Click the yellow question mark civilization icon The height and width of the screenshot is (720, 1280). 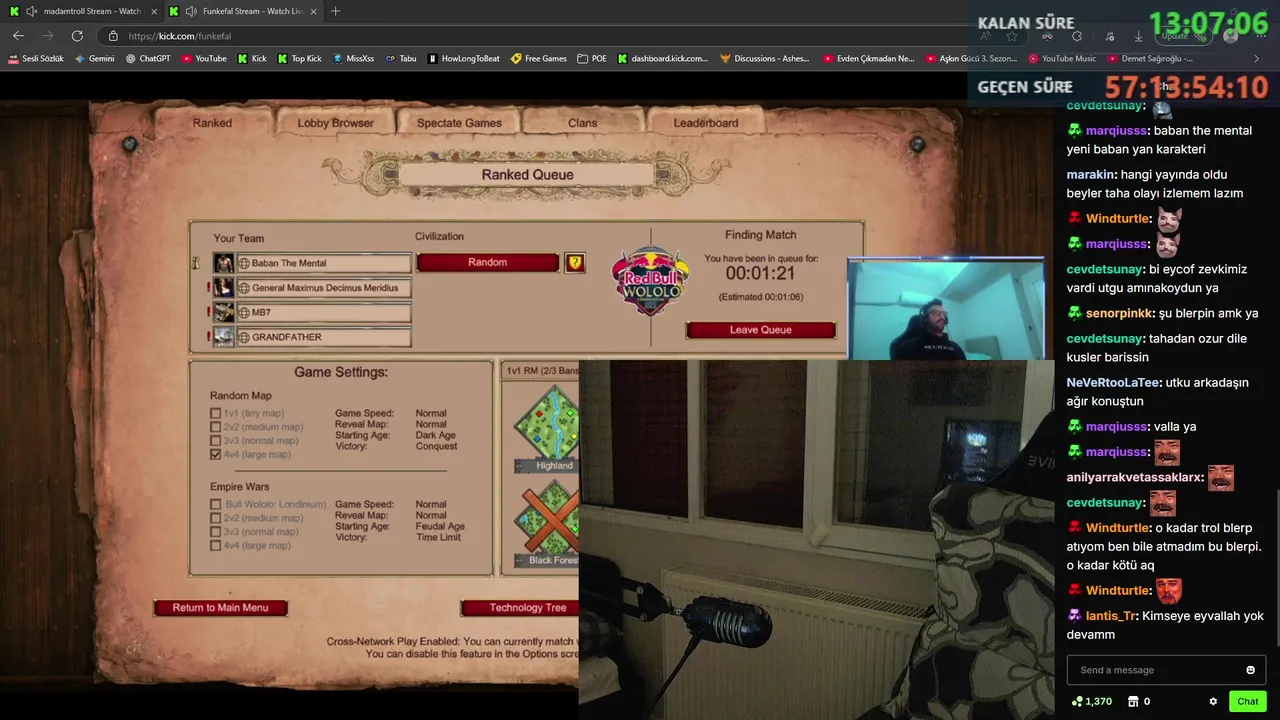click(x=574, y=263)
